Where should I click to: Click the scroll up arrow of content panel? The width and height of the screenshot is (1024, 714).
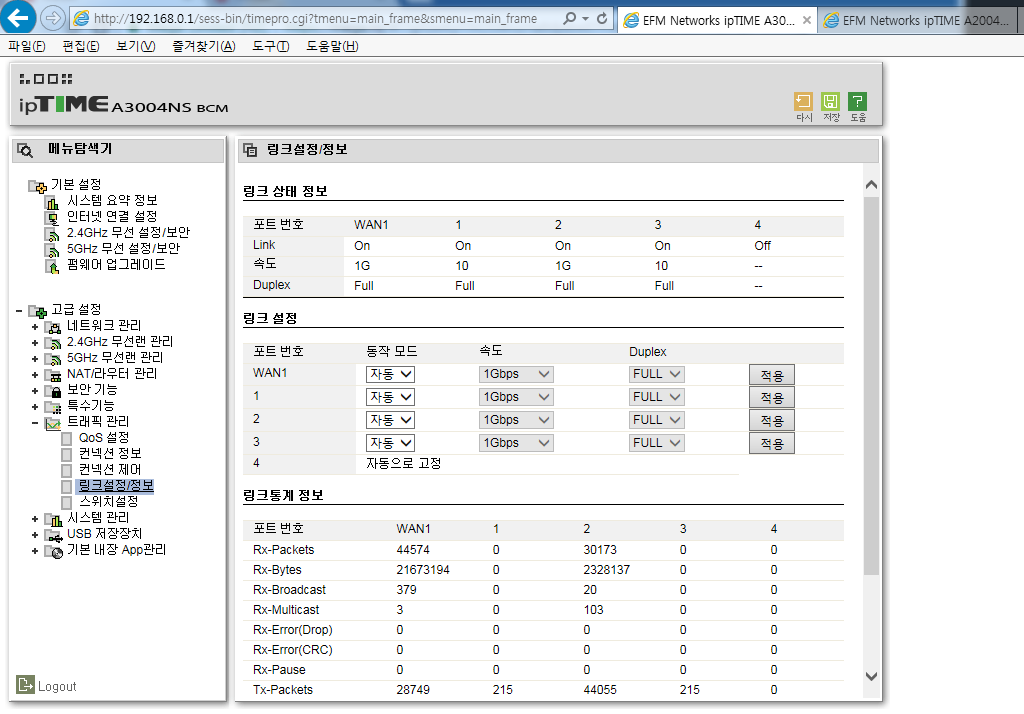click(x=871, y=185)
